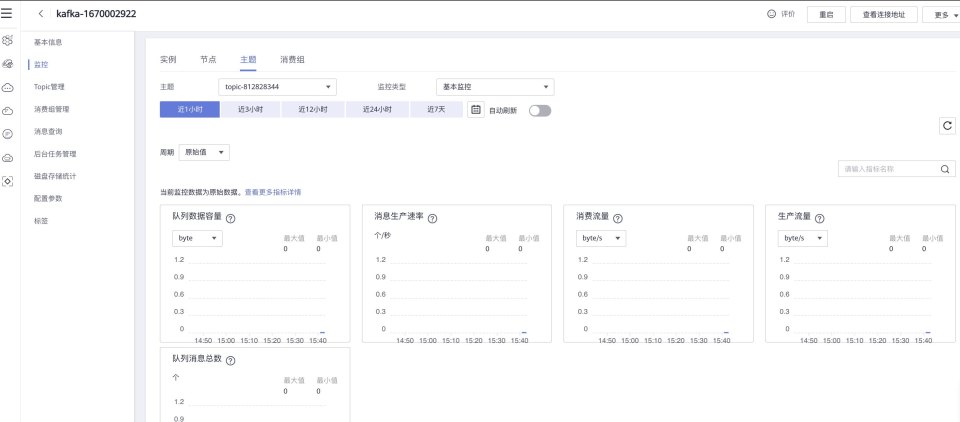Click help icon next to 消费流量

click(618, 218)
